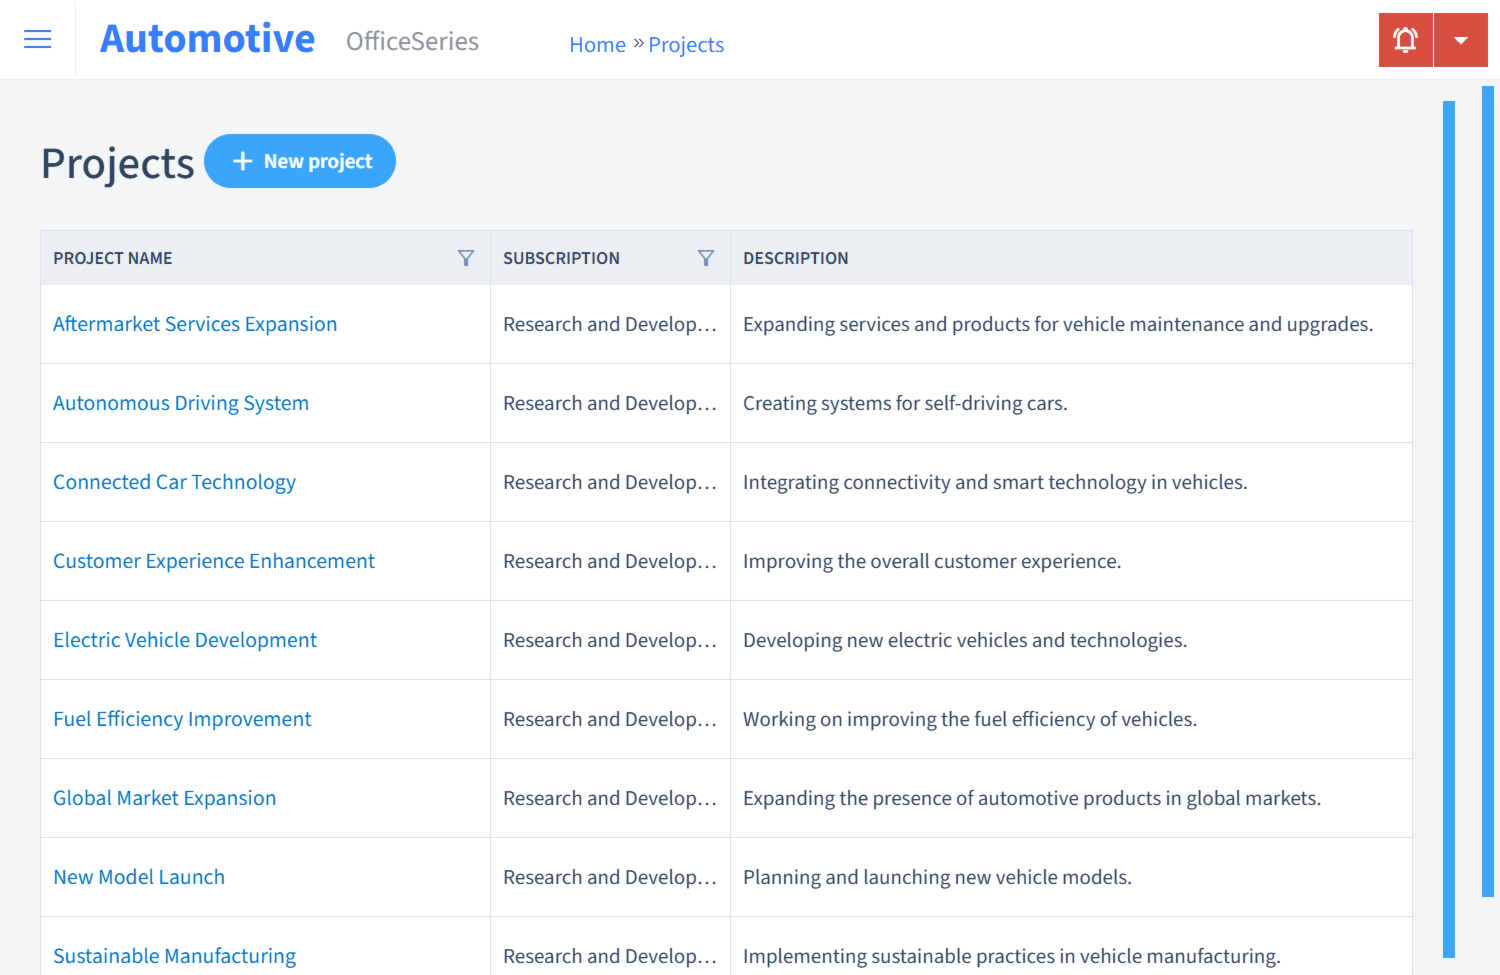Expand the Project Name filter options

point(466,257)
